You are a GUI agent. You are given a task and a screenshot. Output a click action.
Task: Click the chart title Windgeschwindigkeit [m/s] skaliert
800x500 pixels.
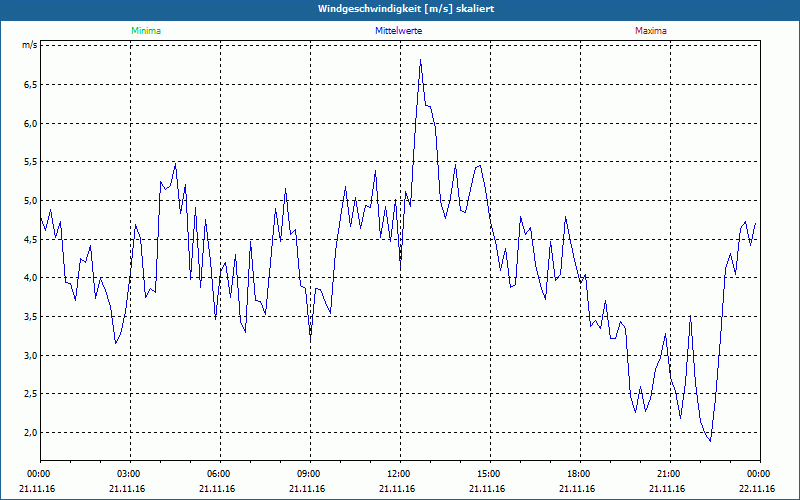[406, 9]
